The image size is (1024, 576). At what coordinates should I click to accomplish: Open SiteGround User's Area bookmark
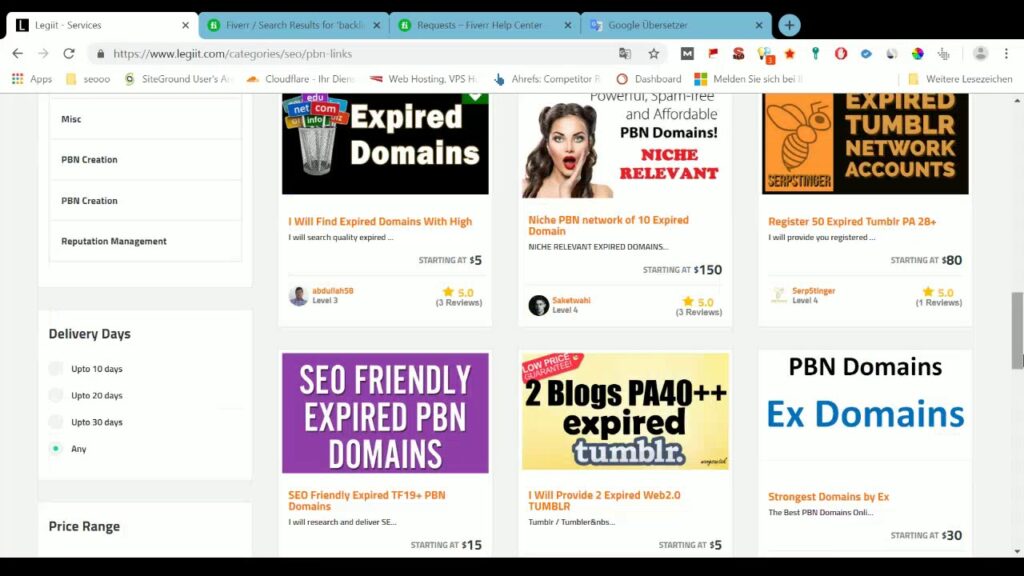178,79
